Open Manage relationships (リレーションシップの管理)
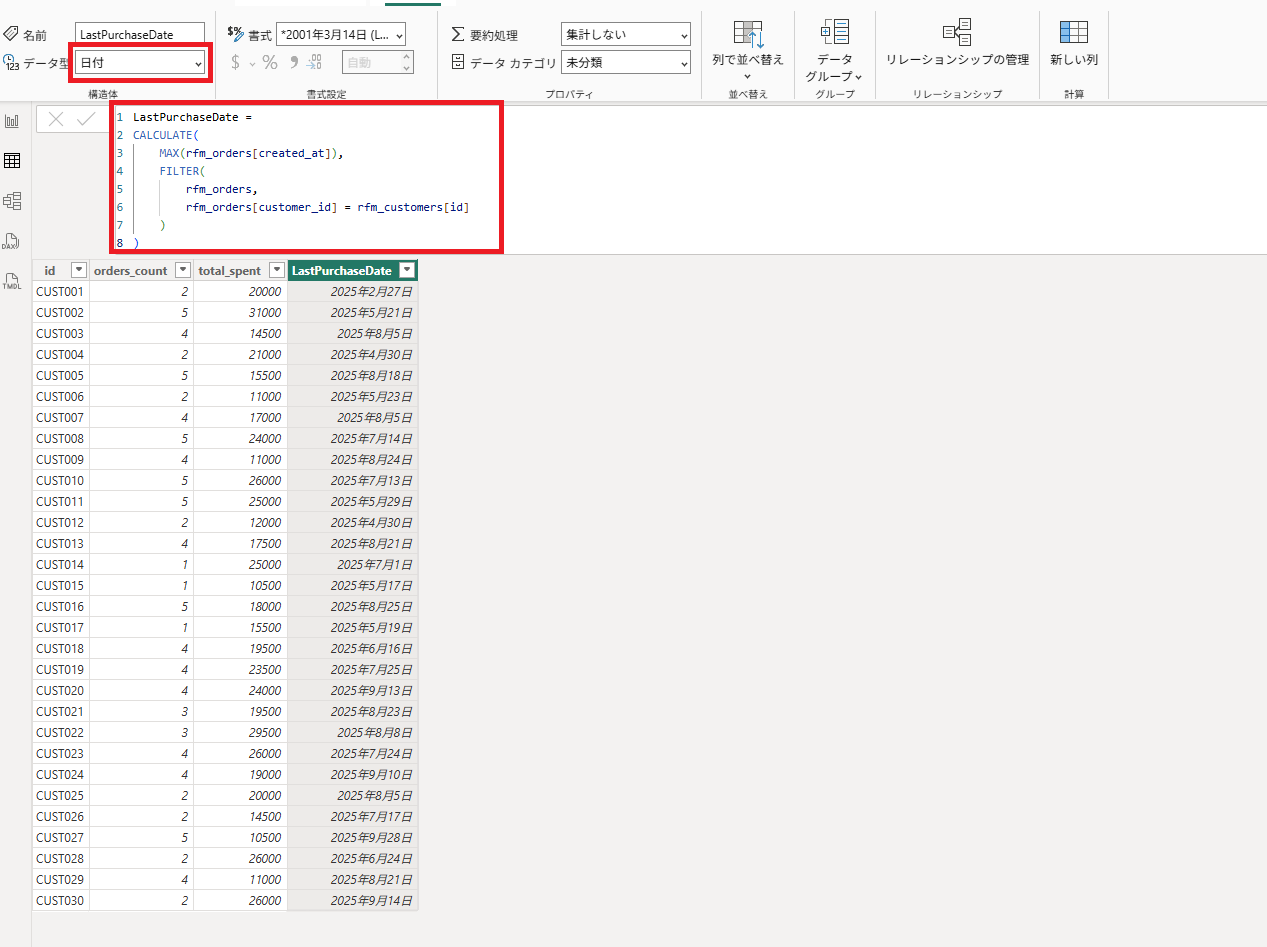1267x947 pixels. pyautogui.click(x=957, y=43)
